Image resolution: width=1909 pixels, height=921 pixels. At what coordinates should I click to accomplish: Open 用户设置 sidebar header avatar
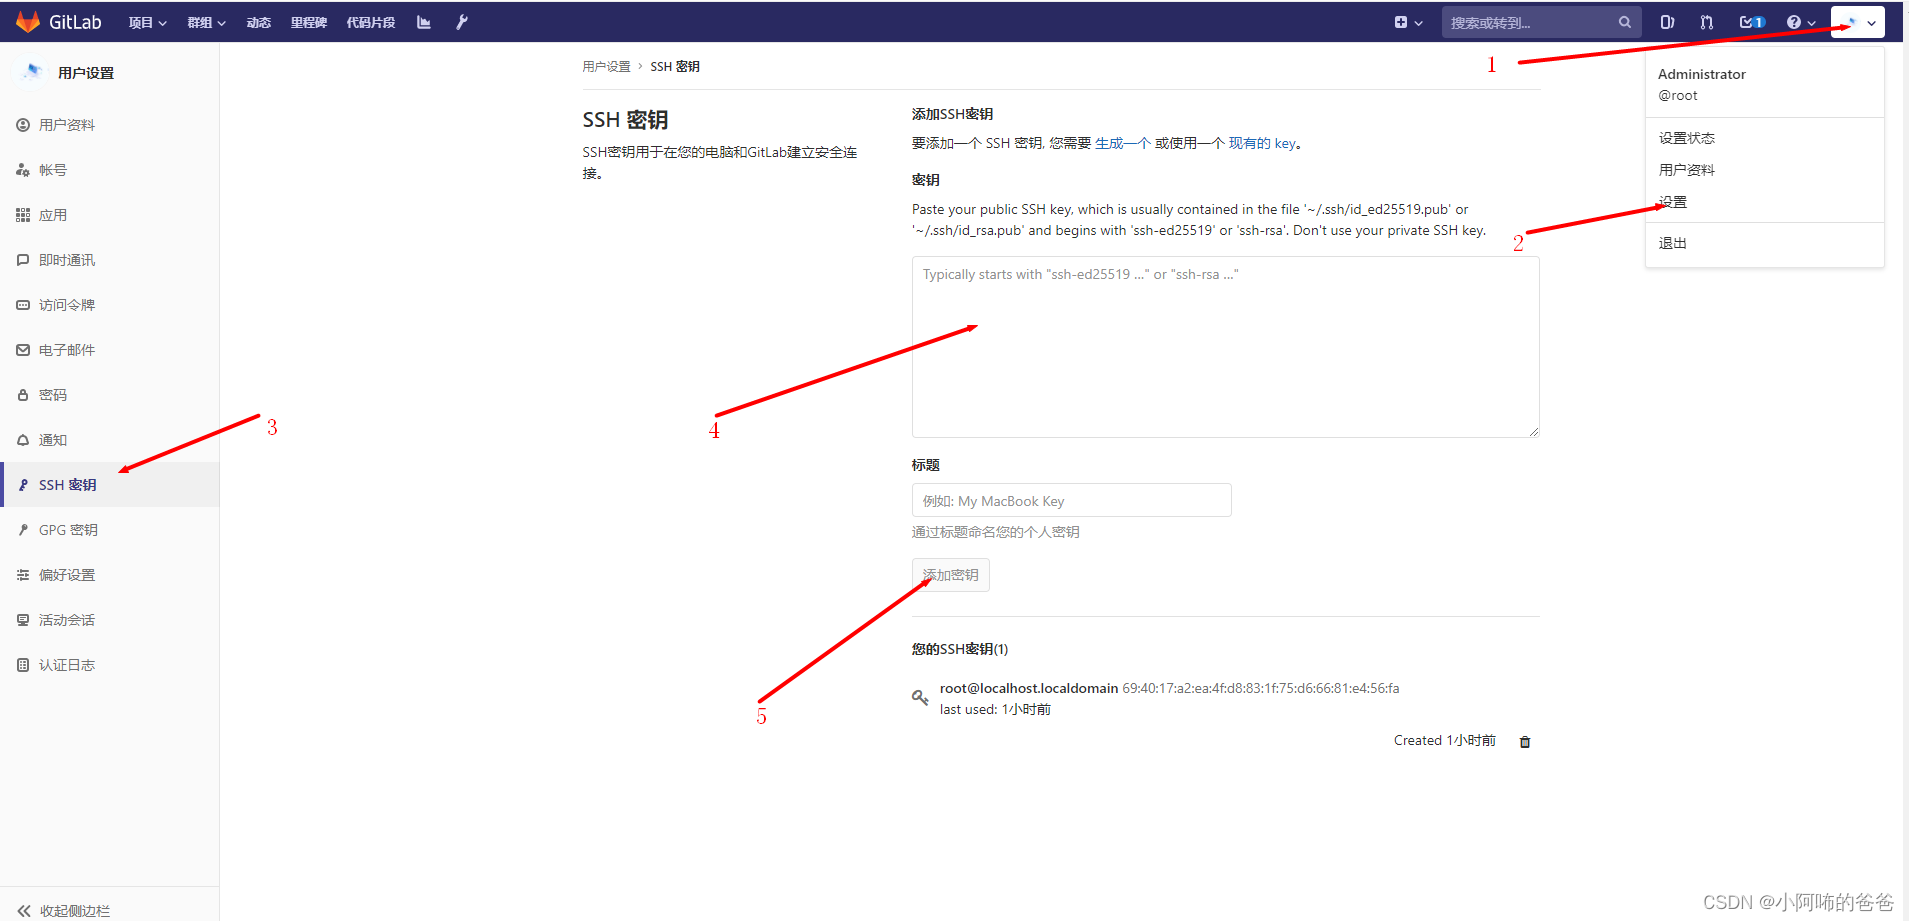pyautogui.click(x=31, y=72)
